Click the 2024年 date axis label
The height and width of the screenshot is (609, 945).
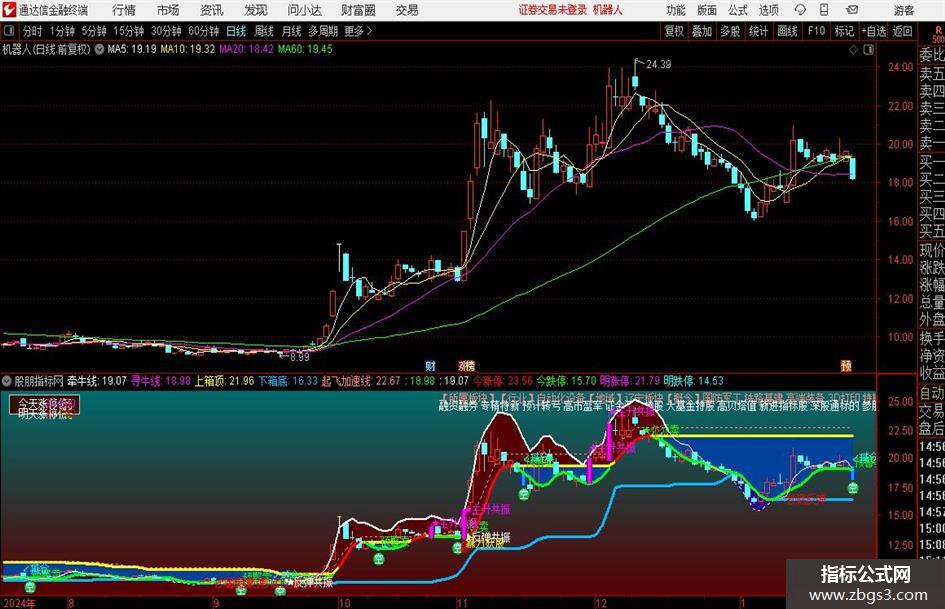click(19, 603)
